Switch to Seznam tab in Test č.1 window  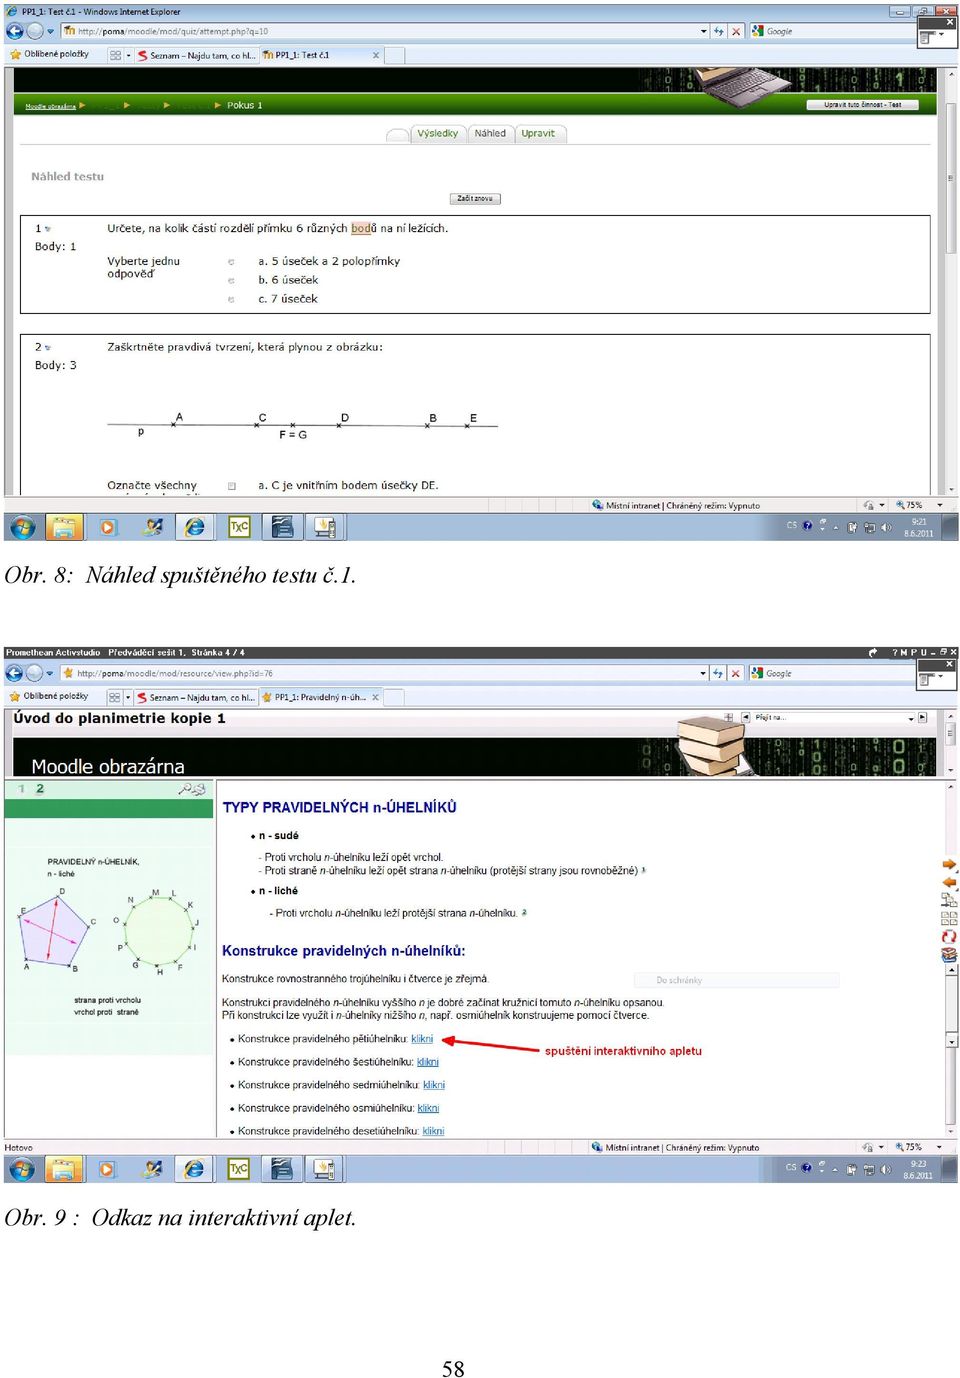click(197, 55)
